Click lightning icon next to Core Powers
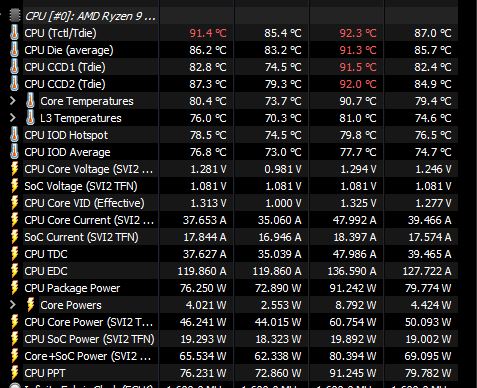The image size is (477, 388). point(30,305)
